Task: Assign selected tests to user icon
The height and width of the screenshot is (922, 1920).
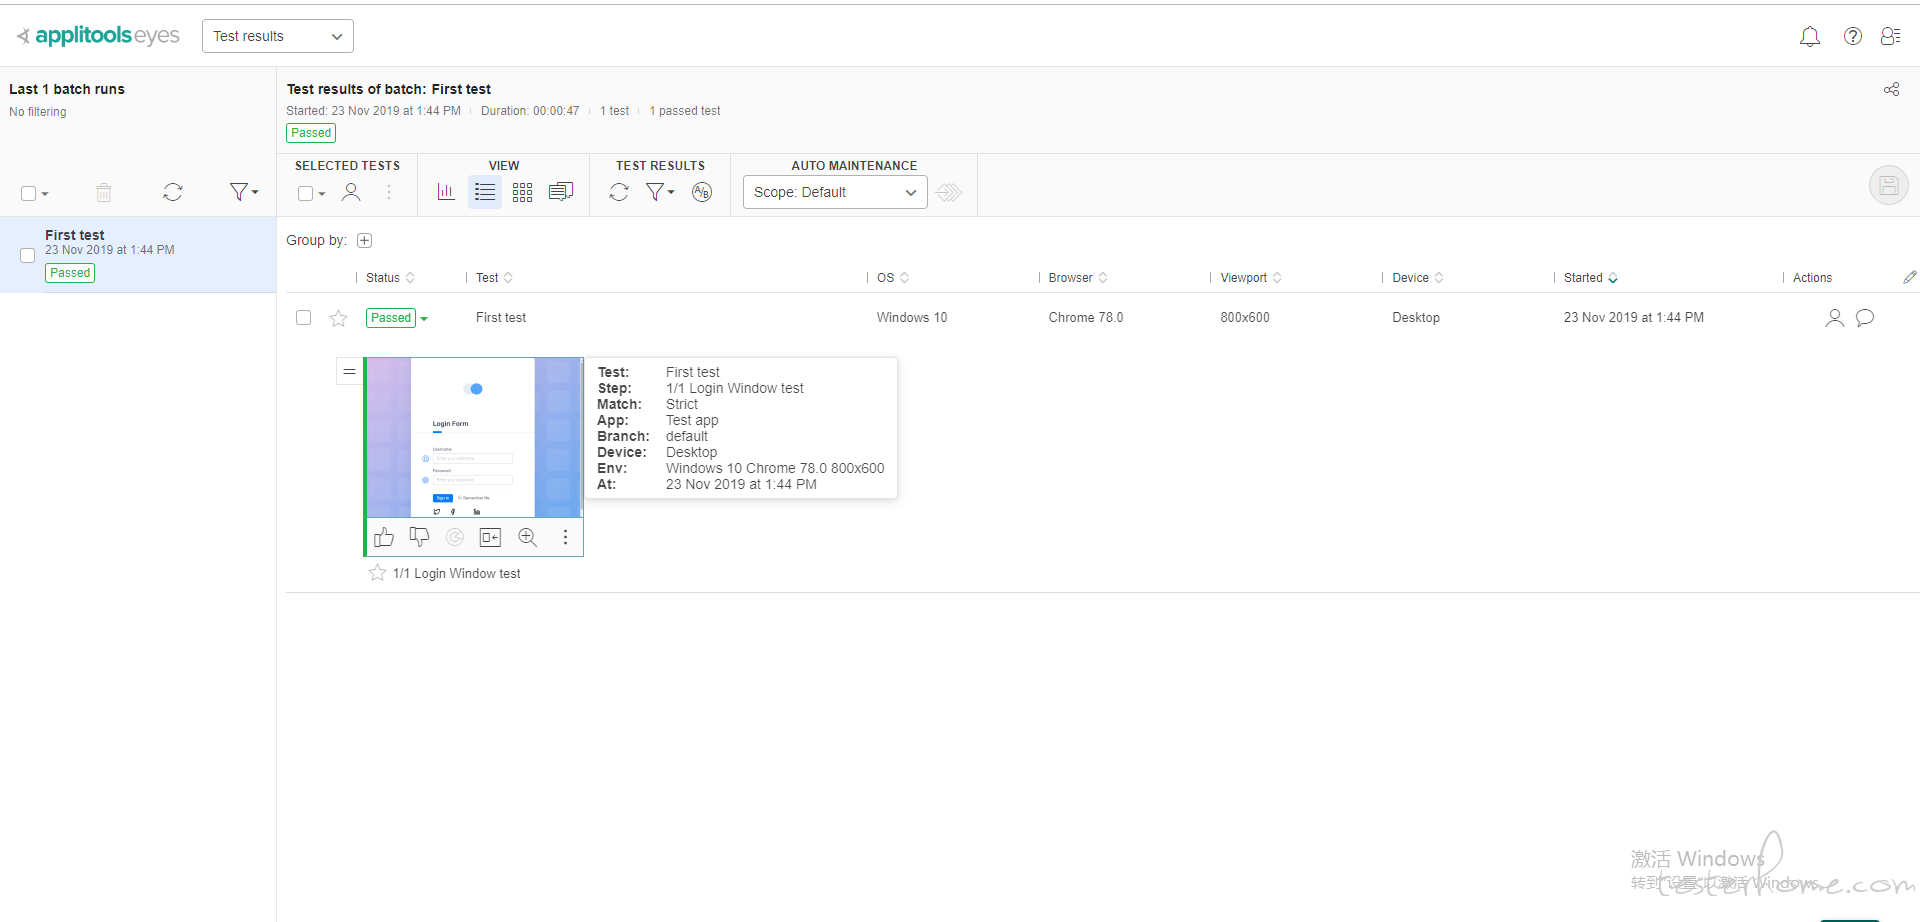Action: click(x=351, y=192)
